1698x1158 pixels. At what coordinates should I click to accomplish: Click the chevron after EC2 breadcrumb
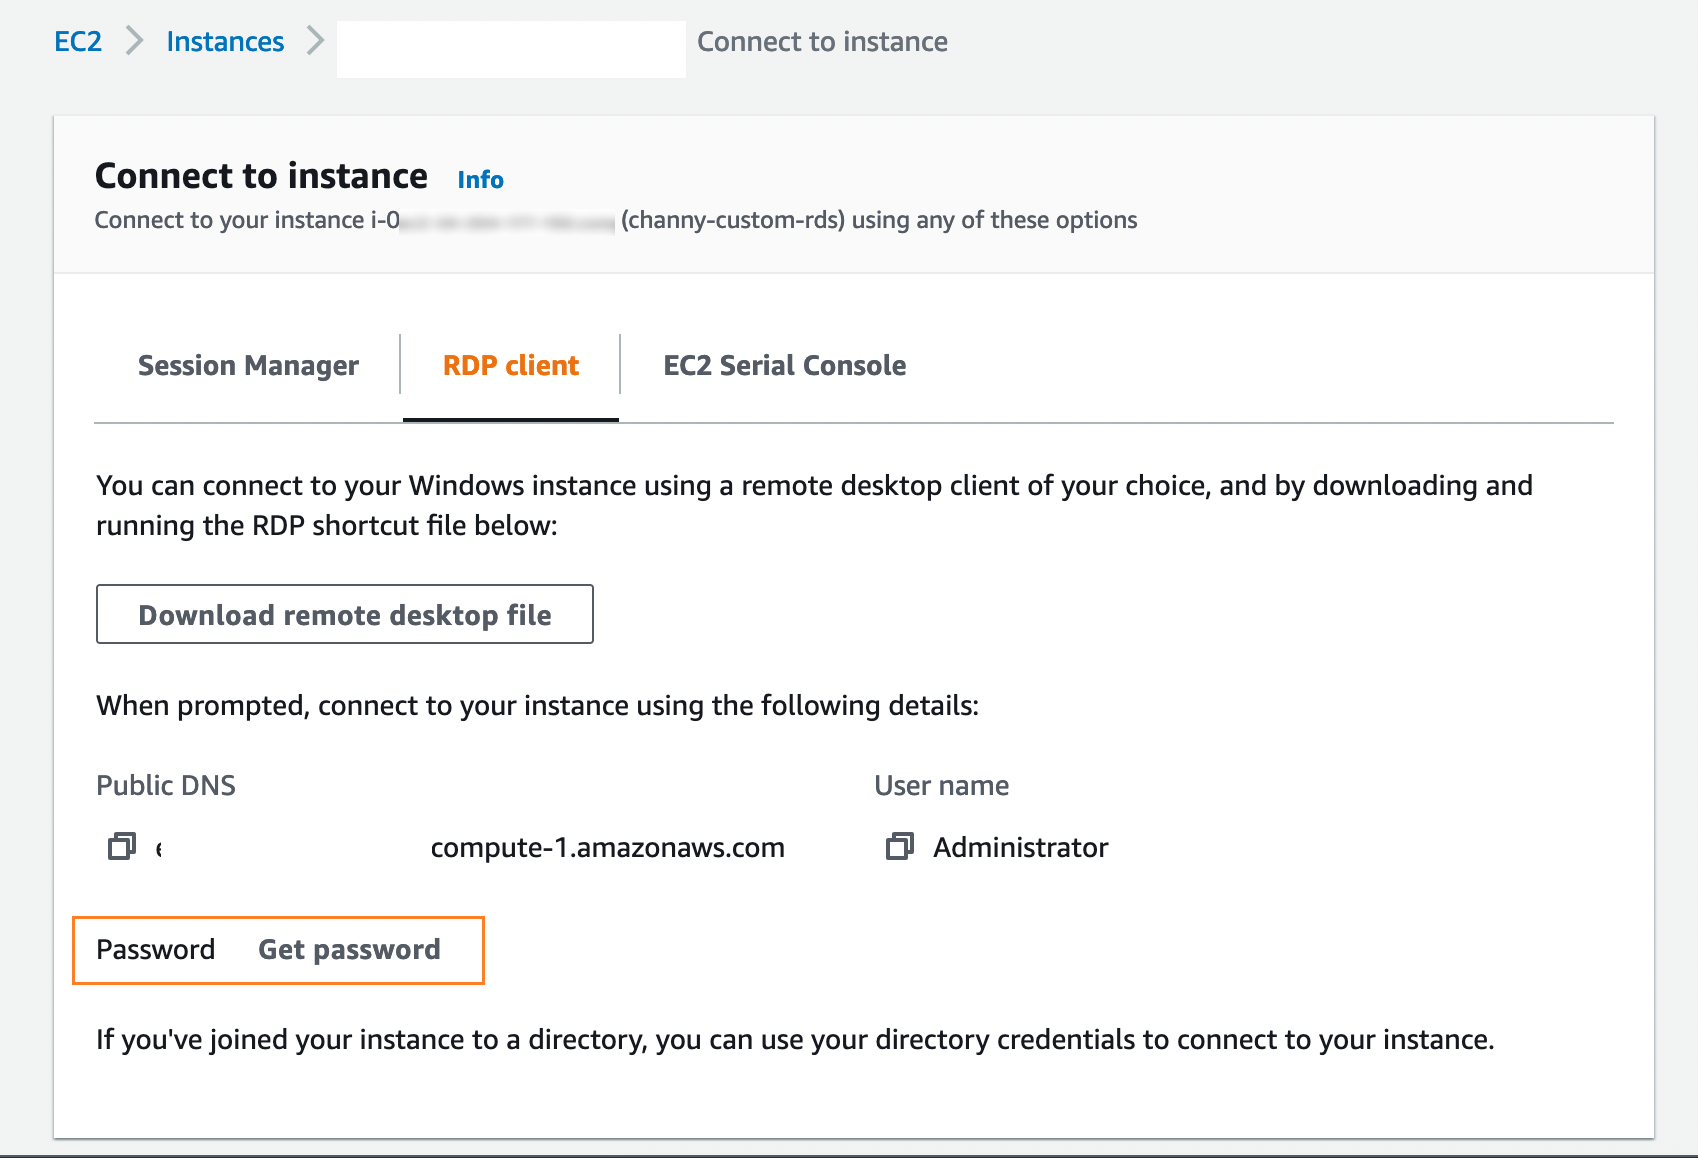click(x=135, y=41)
